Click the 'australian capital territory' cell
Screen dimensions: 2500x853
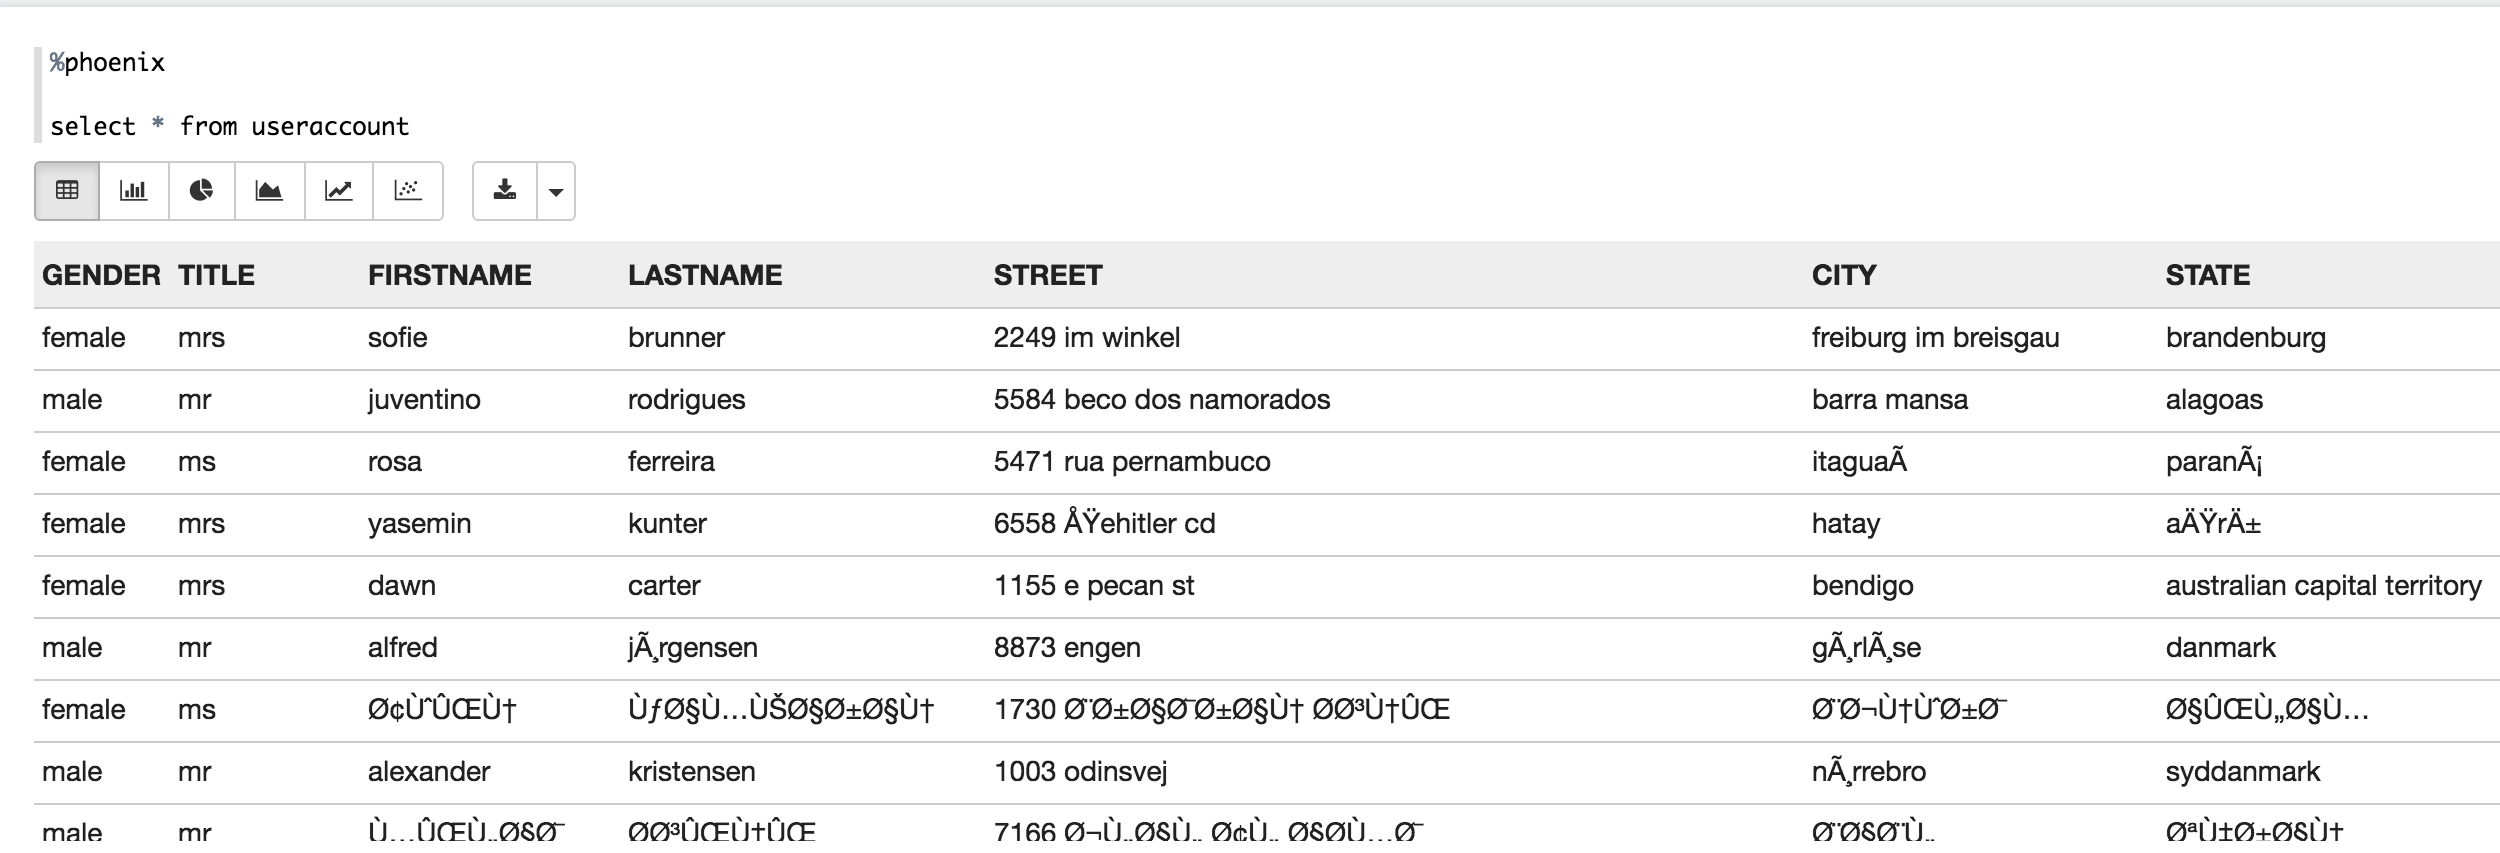point(2323,586)
